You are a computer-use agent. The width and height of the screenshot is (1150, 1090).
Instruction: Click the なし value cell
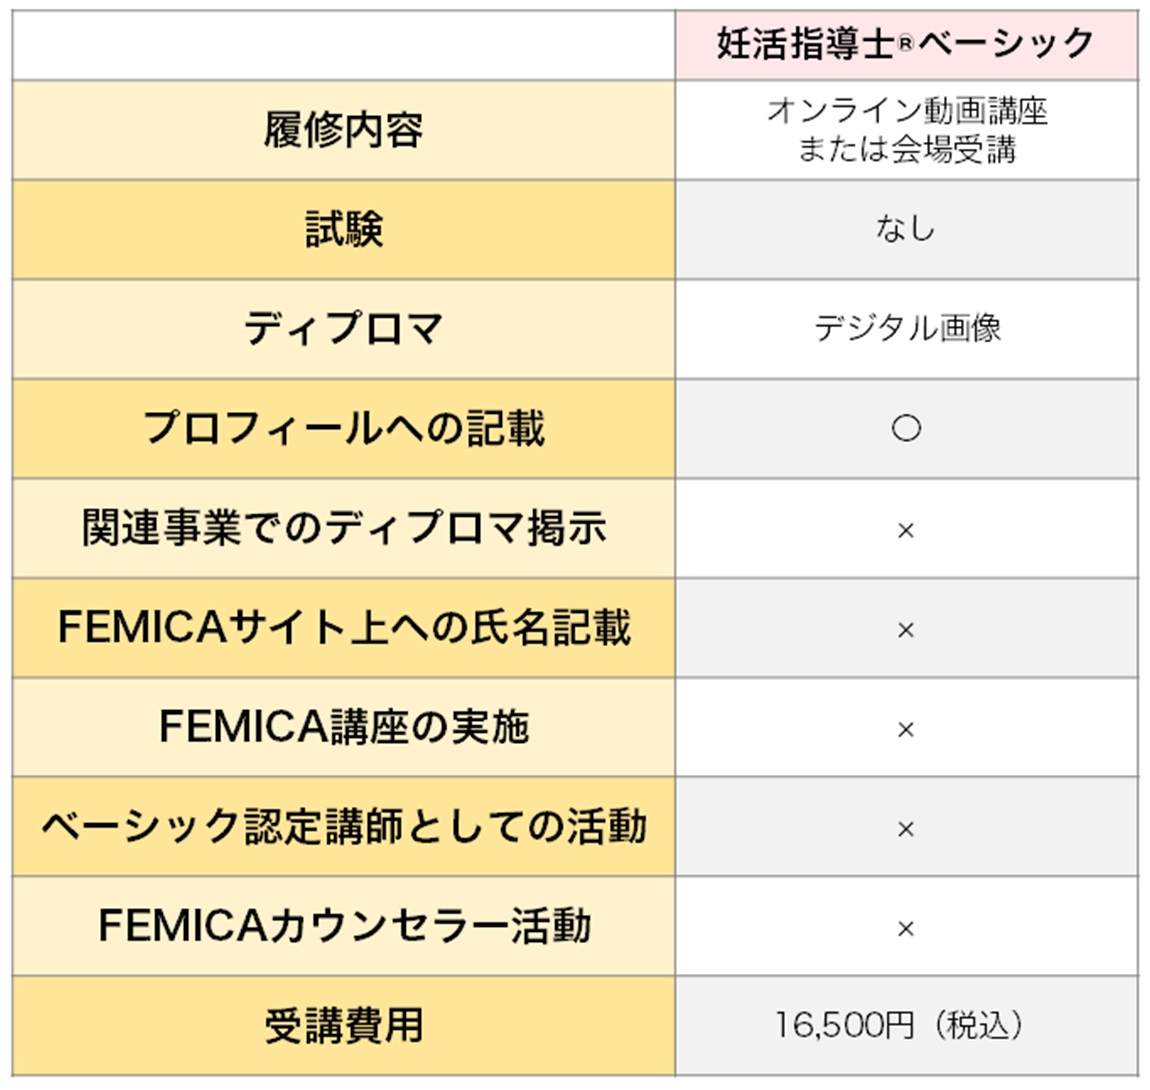(906, 229)
